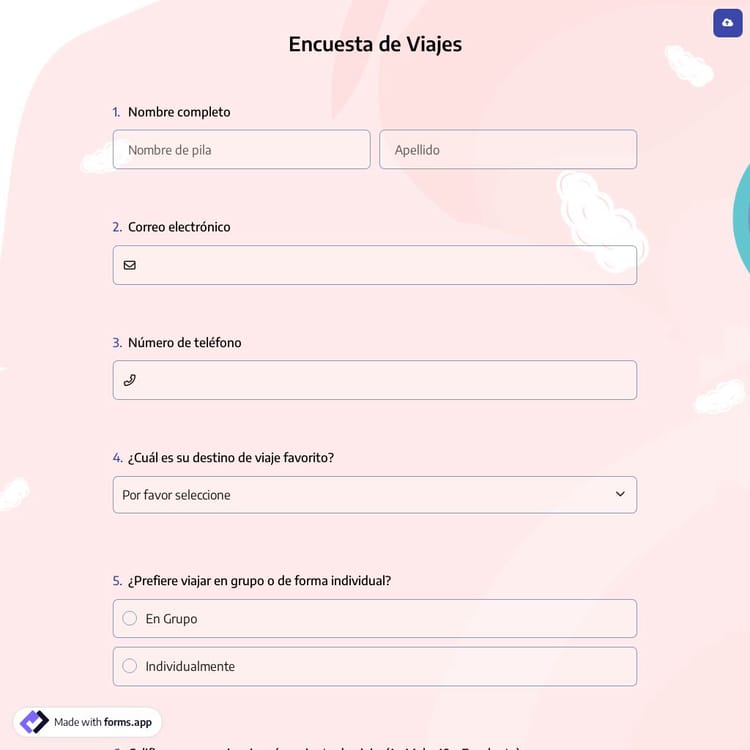Viewport: 750px width, 750px height.
Task: Click the phone icon in telephone field
Action: 130,380
